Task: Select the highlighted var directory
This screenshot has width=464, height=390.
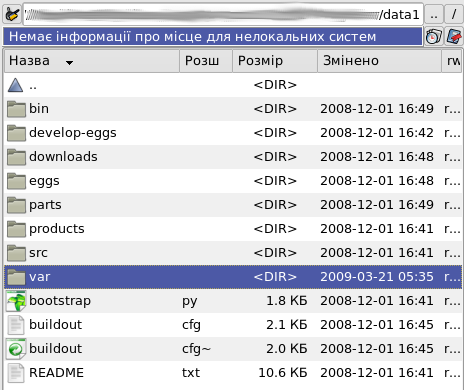Action: point(233,277)
